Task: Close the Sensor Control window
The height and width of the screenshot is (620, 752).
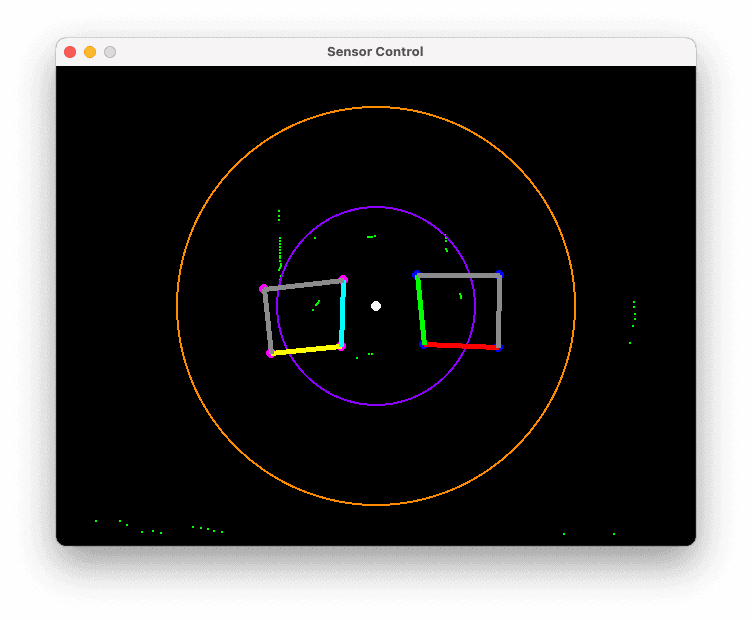Action: pyautogui.click(x=70, y=52)
